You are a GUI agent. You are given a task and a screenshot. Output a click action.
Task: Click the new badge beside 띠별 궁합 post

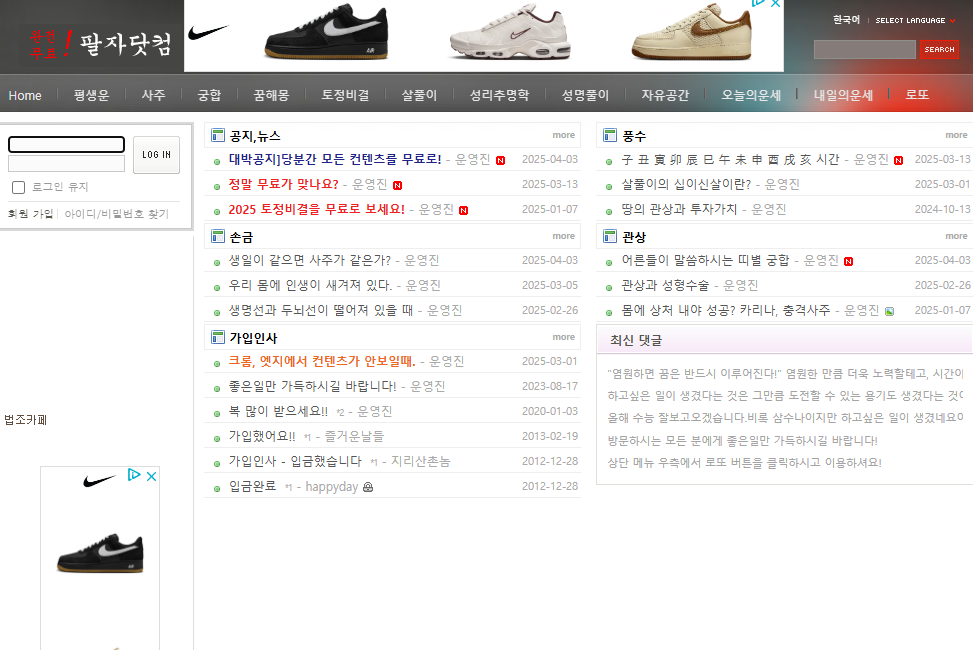point(848,261)
